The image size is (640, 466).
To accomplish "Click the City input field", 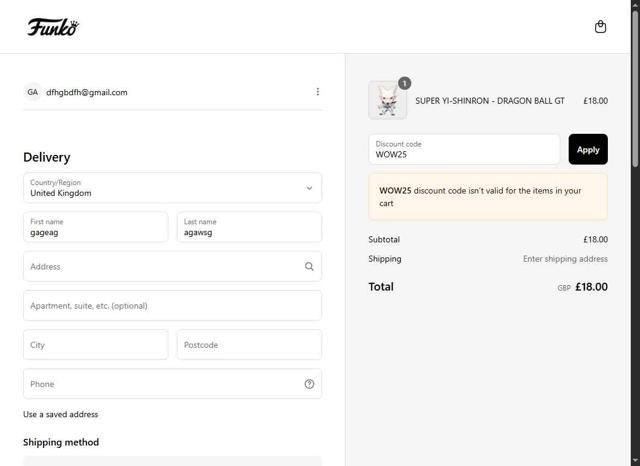I will pyautogui.click(x=96, y=345).
